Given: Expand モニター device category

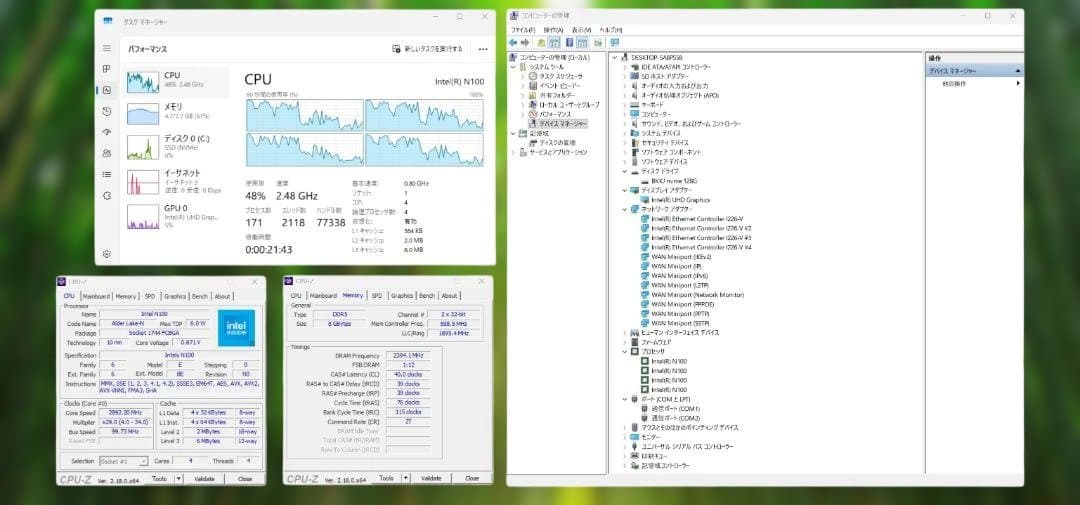Looking at the screenshot, I should pos(625,437).
